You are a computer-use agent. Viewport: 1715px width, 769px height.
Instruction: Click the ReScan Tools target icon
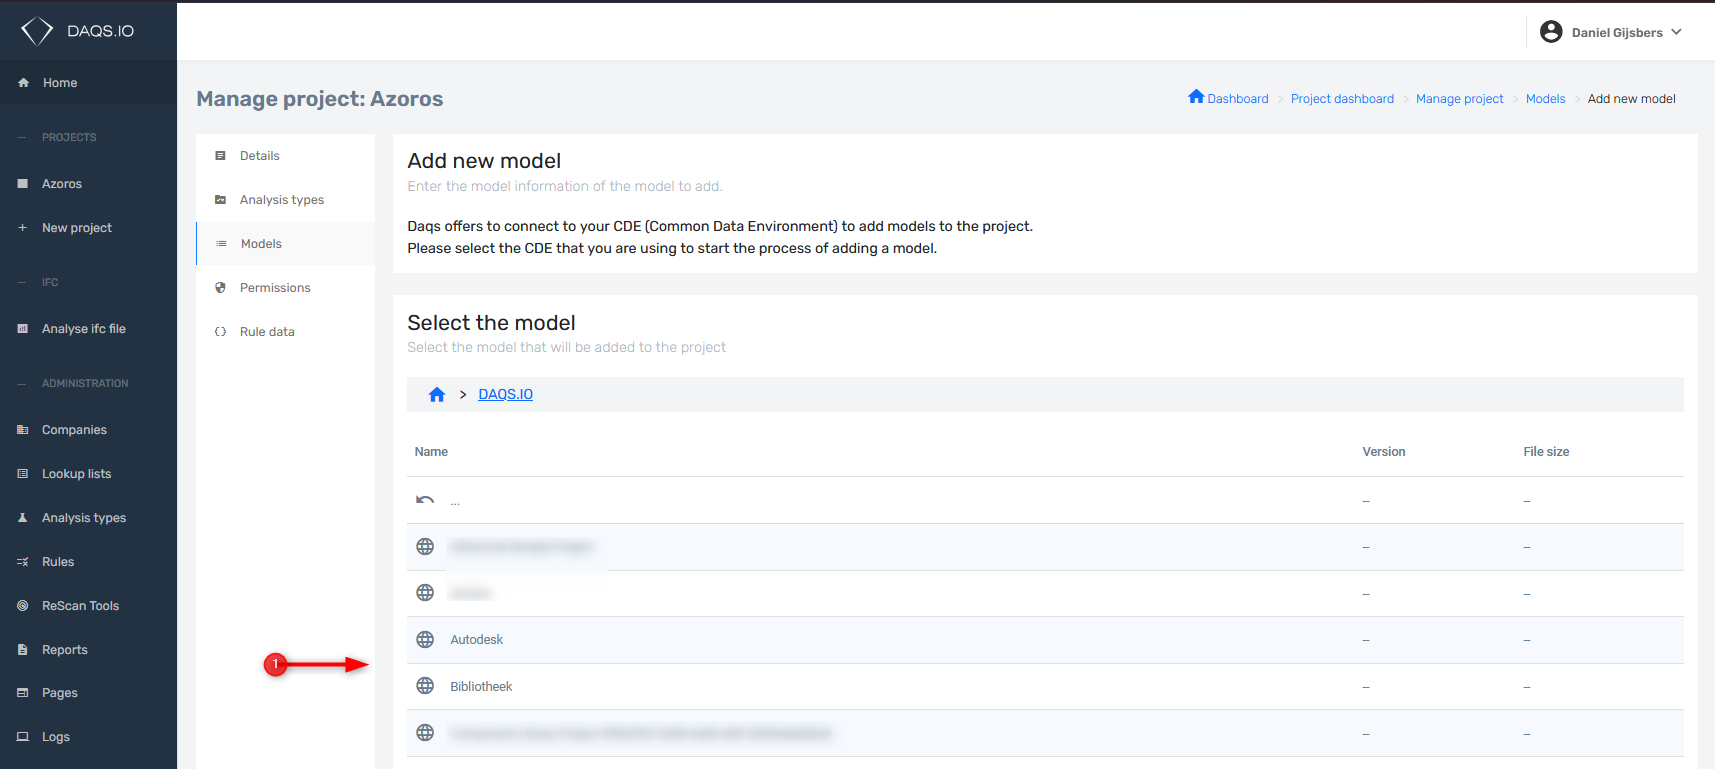tap(23, 606)
